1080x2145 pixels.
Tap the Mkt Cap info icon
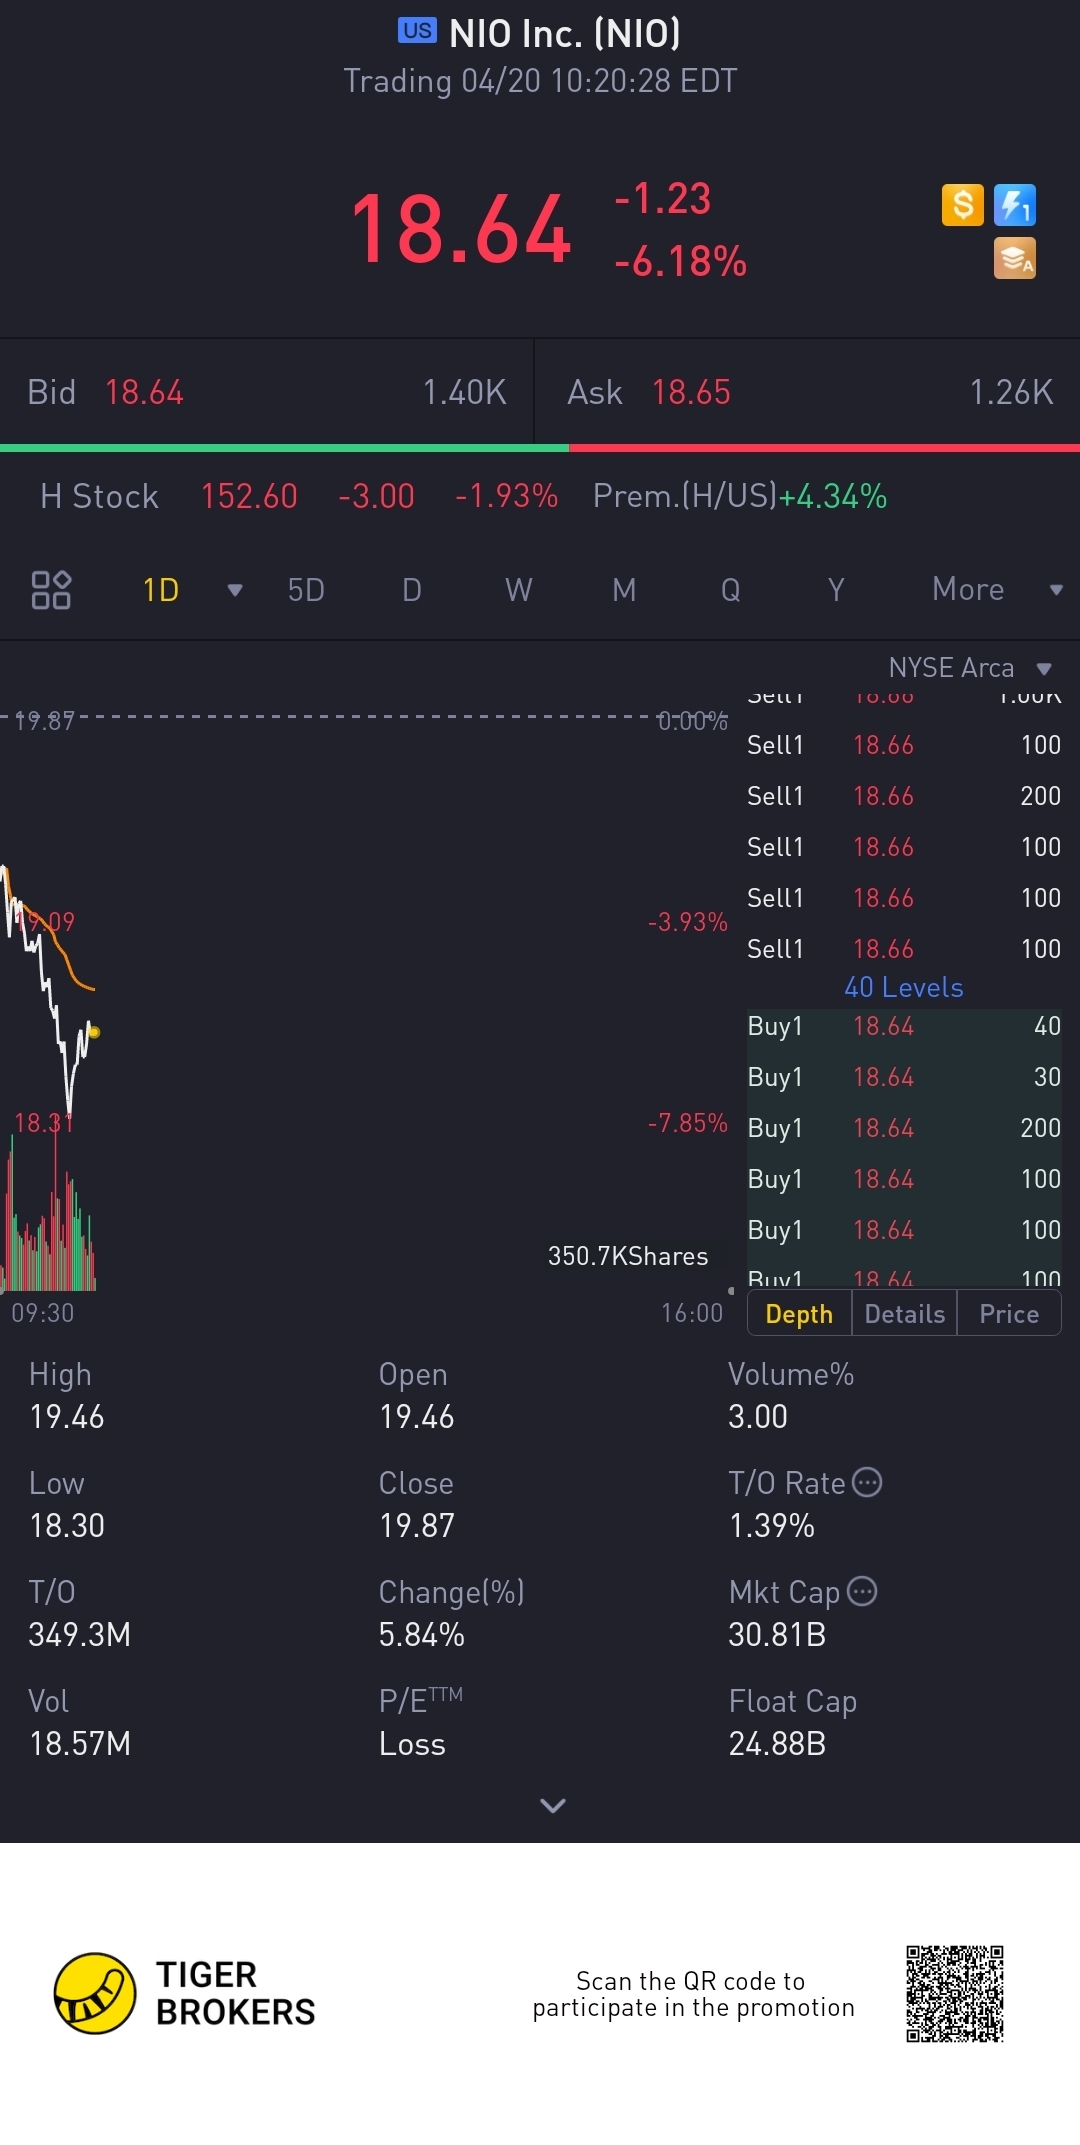[862, 1591]
